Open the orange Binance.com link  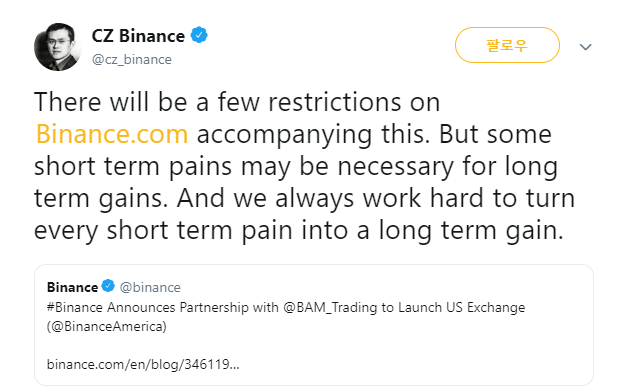coord(112,134)
